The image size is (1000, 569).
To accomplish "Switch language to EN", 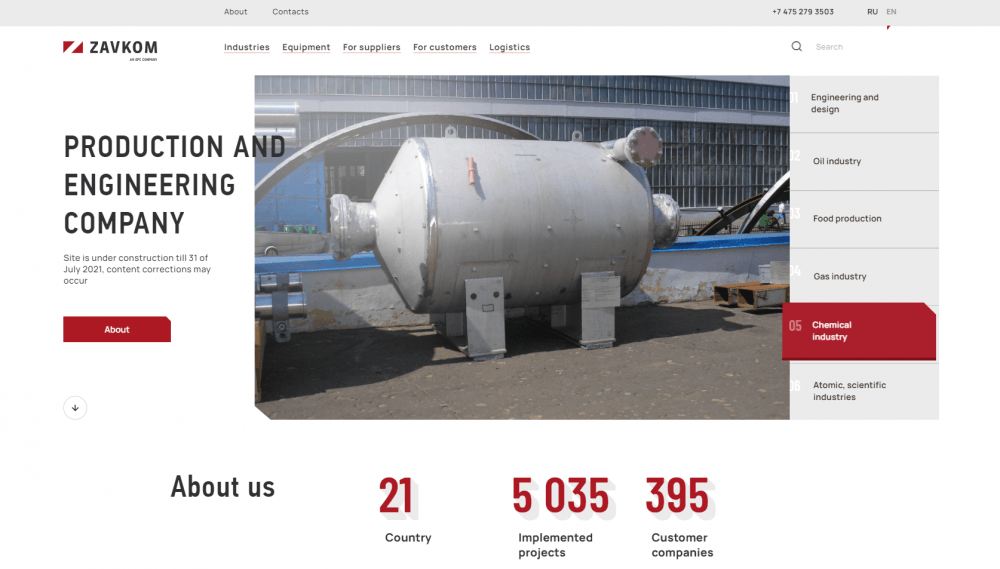I will (x=892, y=11).
